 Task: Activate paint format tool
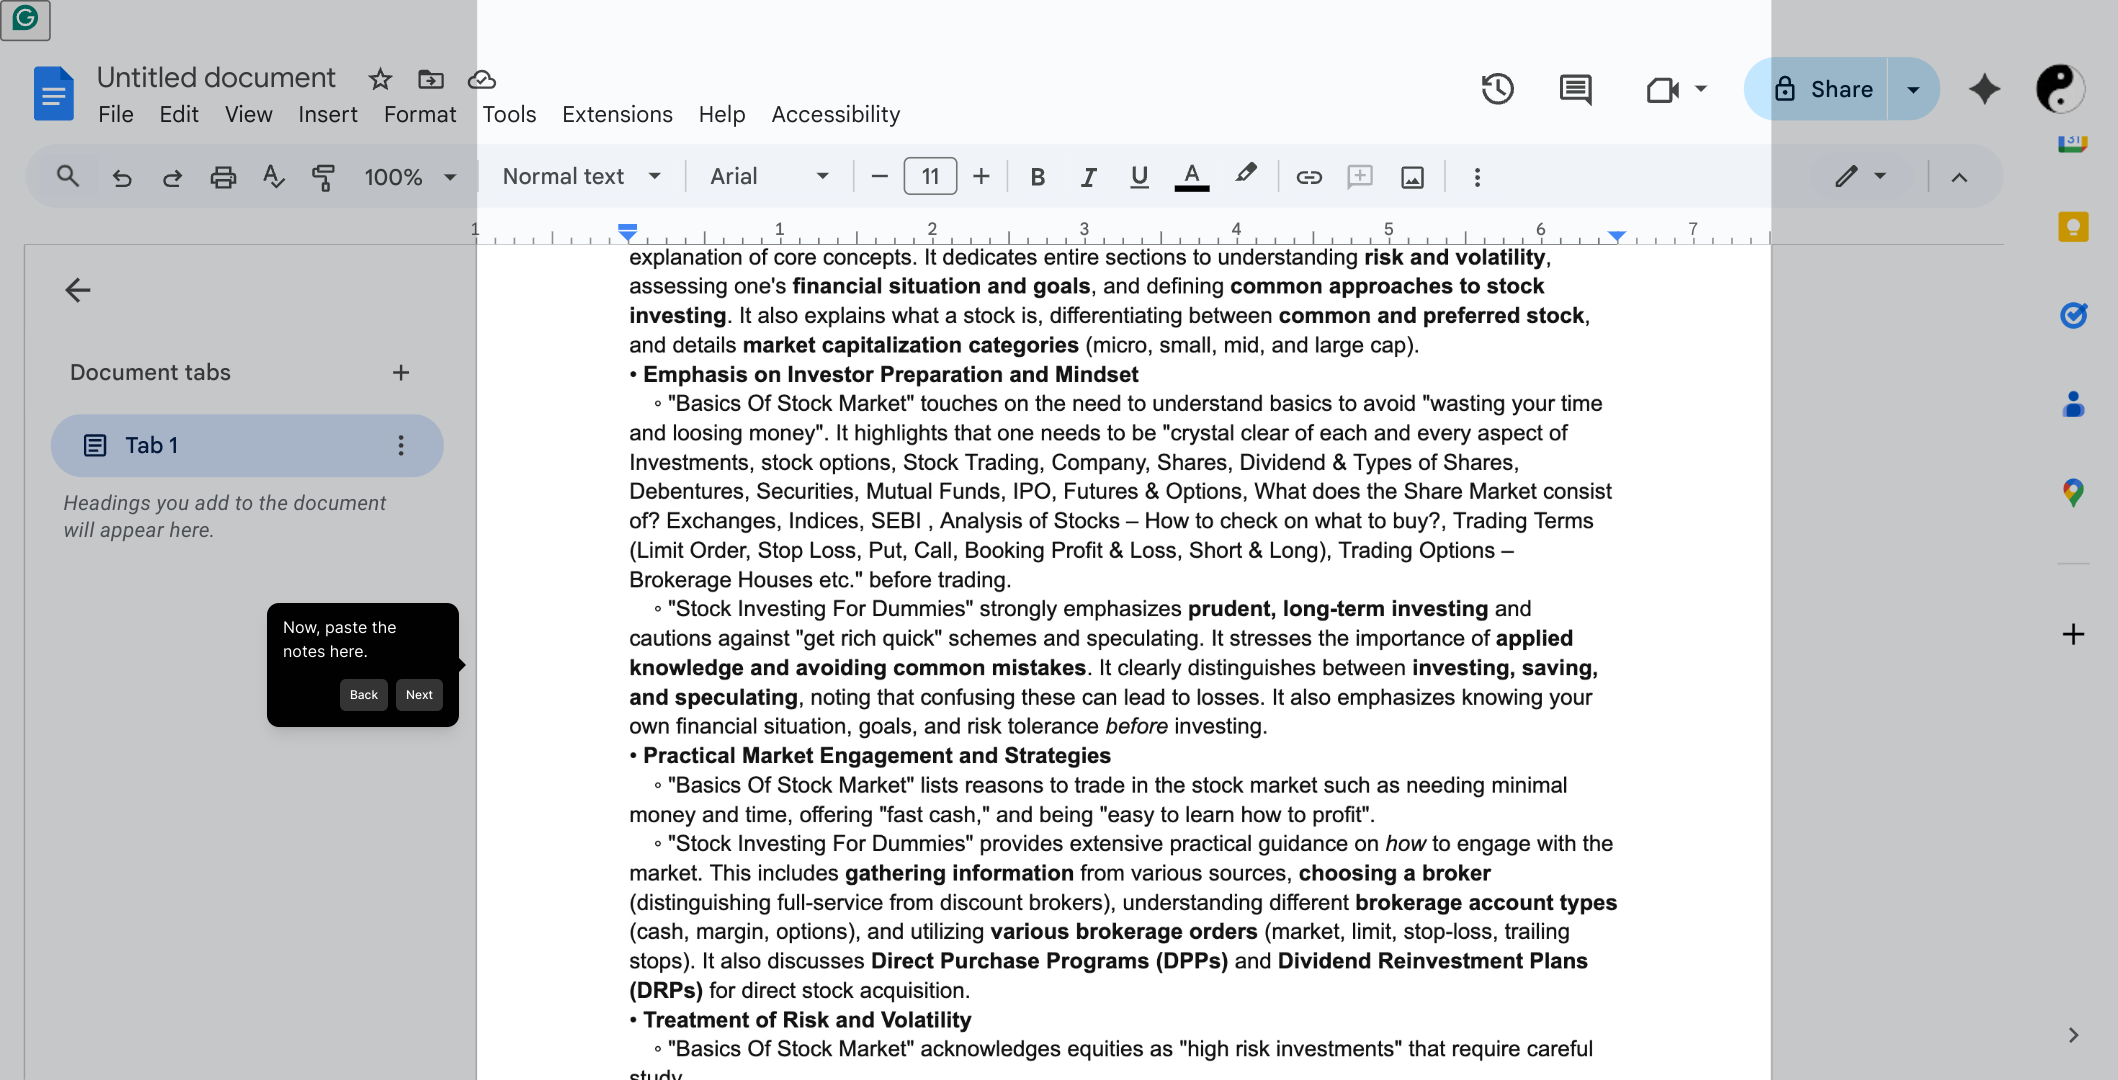[x=323, y=177]
